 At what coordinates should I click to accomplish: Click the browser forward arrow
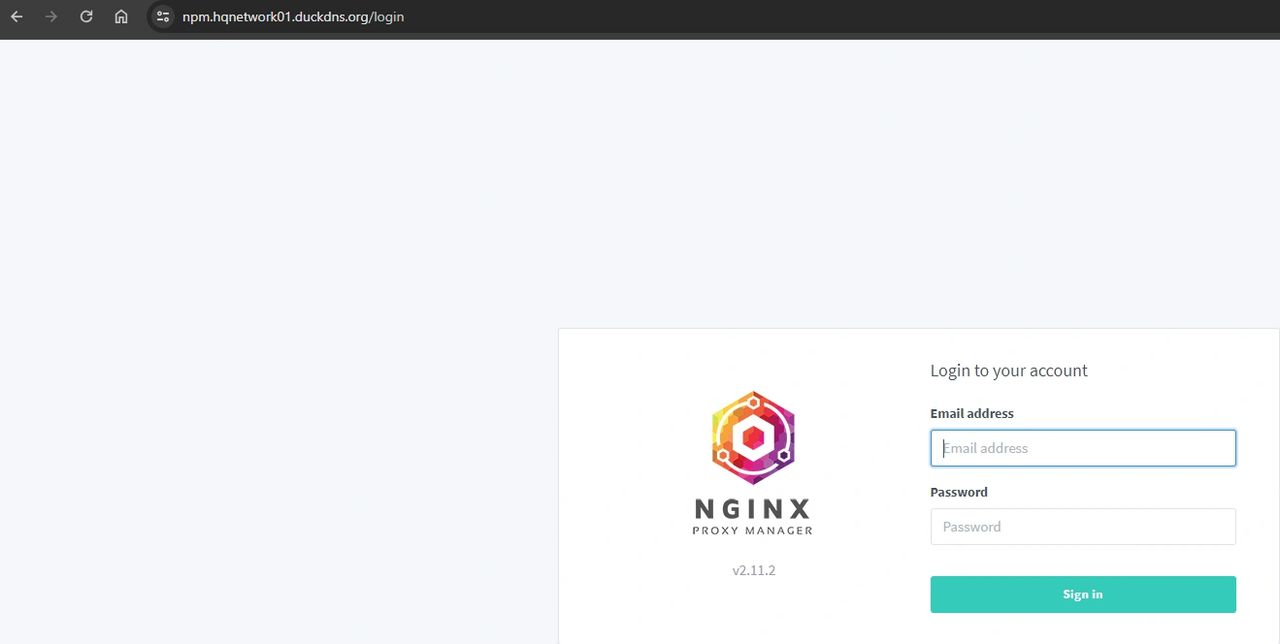pyautogui.click(x=51, y=17)
